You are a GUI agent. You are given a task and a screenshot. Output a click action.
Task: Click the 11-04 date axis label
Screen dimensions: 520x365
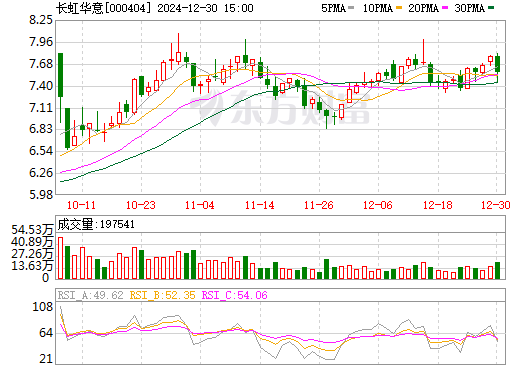click(x=200, y=205)
